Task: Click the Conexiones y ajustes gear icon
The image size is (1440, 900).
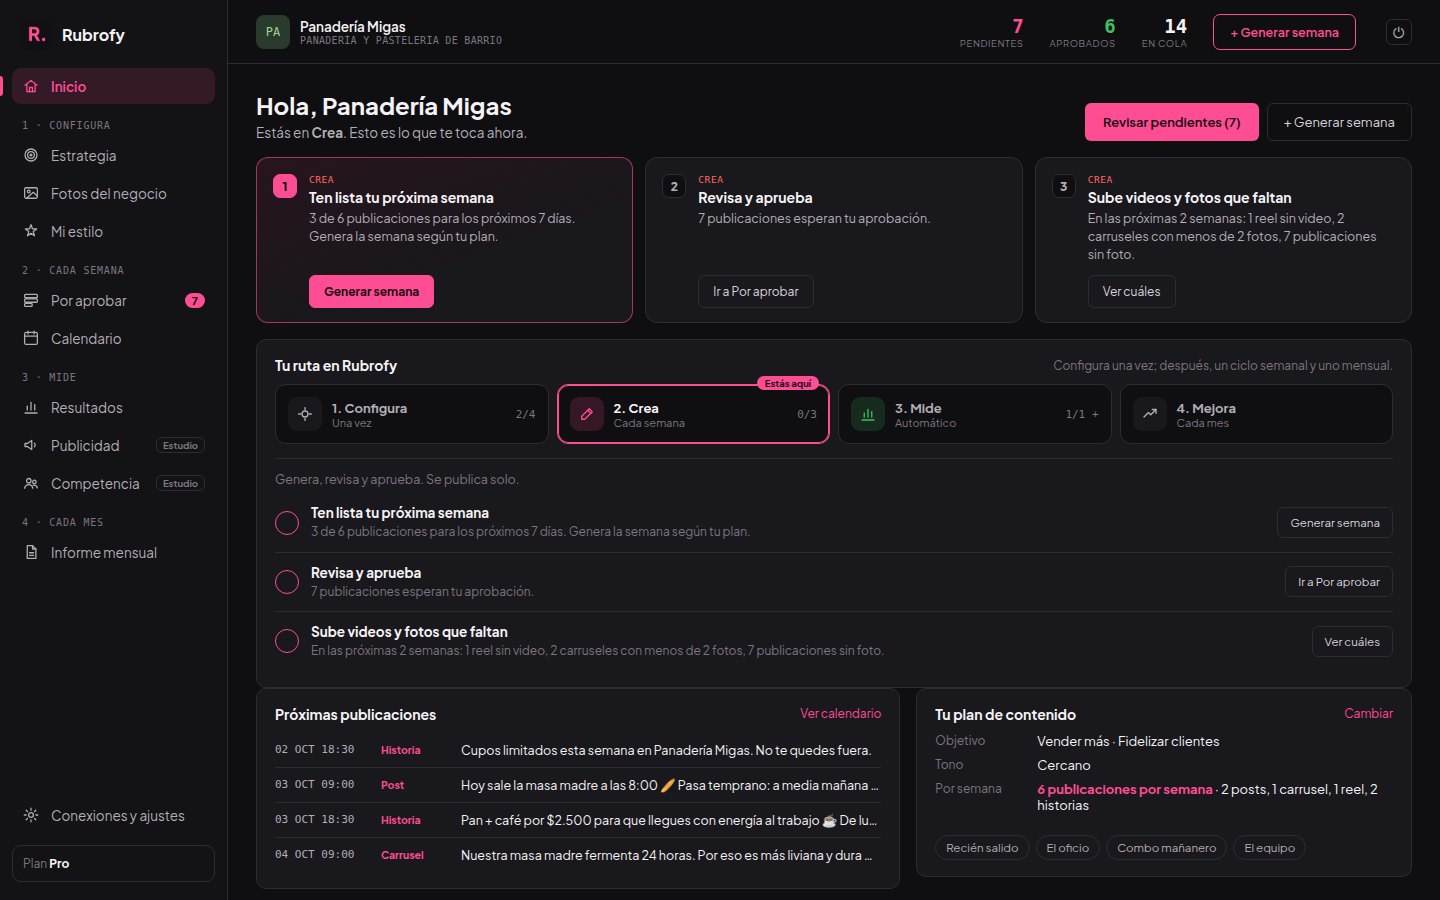Action: point(31,815)
